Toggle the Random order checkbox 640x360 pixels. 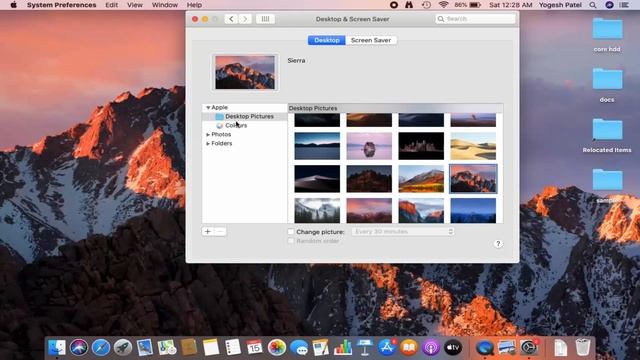291,241
